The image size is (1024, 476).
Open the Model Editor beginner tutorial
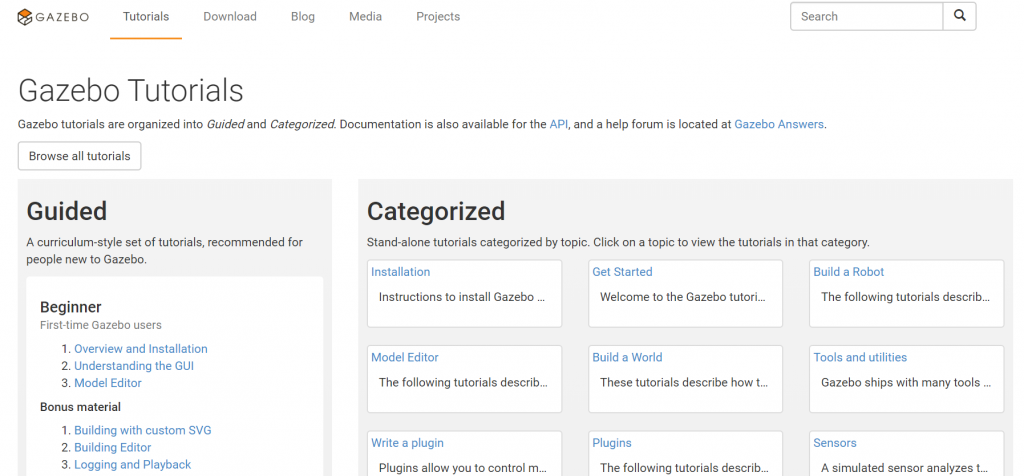tap(108, 383)
